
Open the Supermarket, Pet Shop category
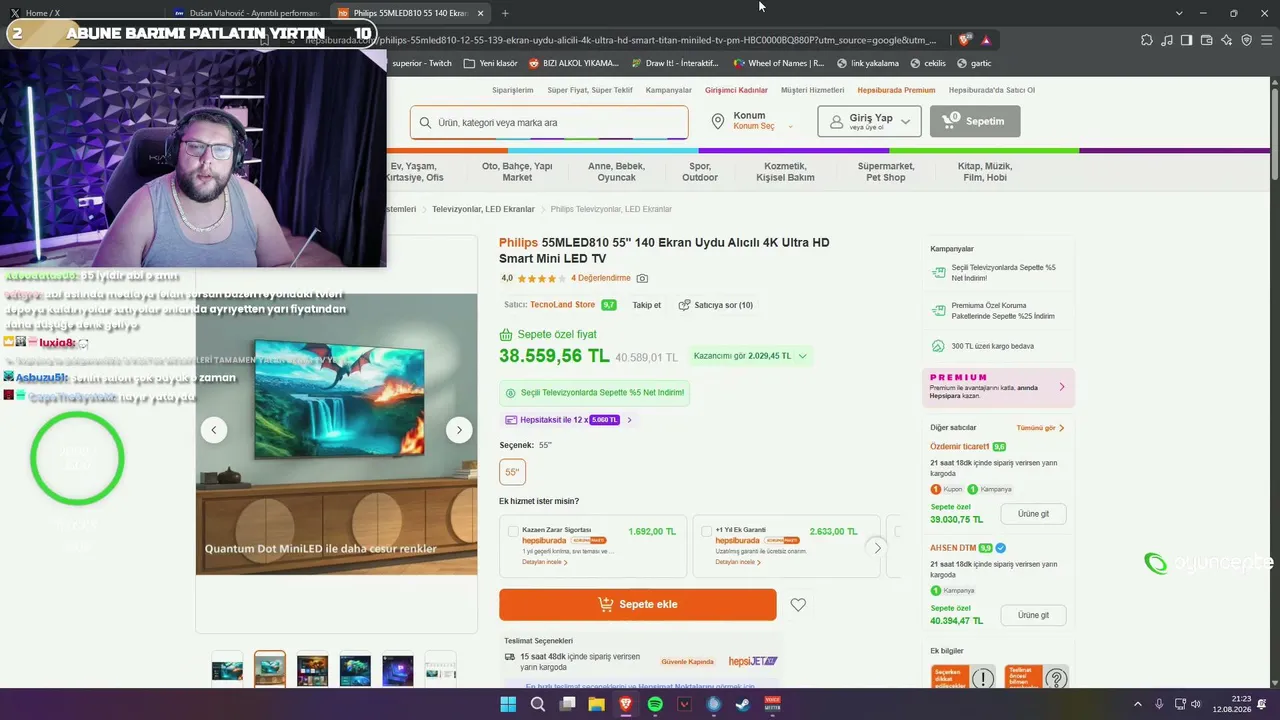pos(886,172)
